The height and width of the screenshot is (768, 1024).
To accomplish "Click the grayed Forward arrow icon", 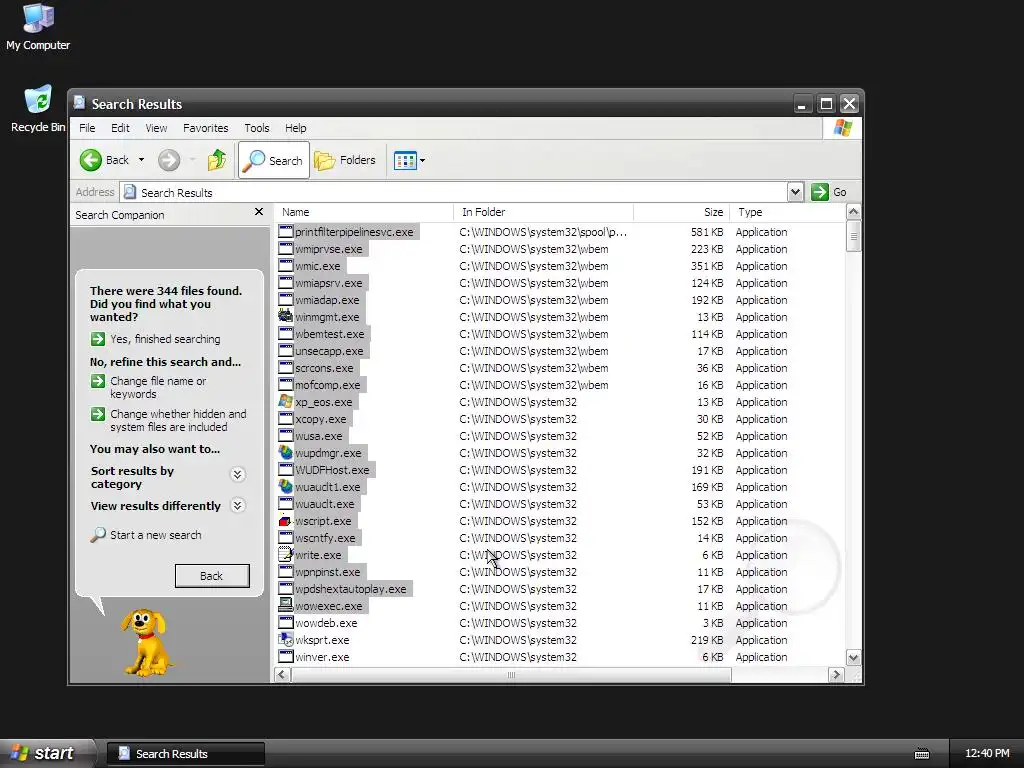I will pos(169,160).
